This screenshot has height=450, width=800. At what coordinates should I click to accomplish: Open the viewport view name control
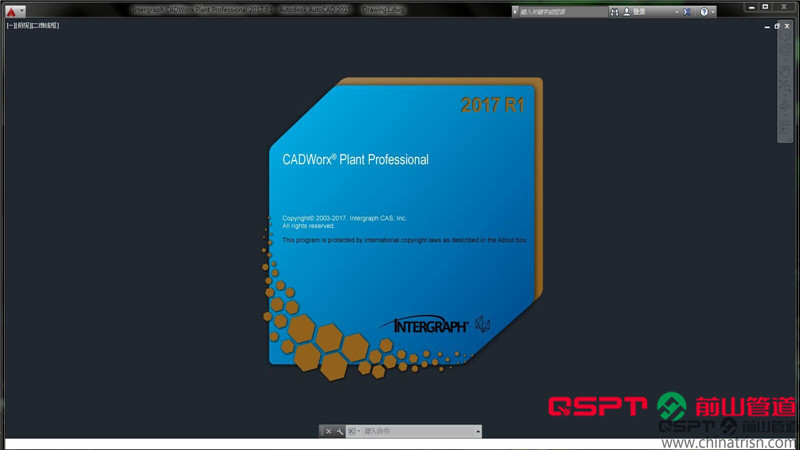pos(20,25)
